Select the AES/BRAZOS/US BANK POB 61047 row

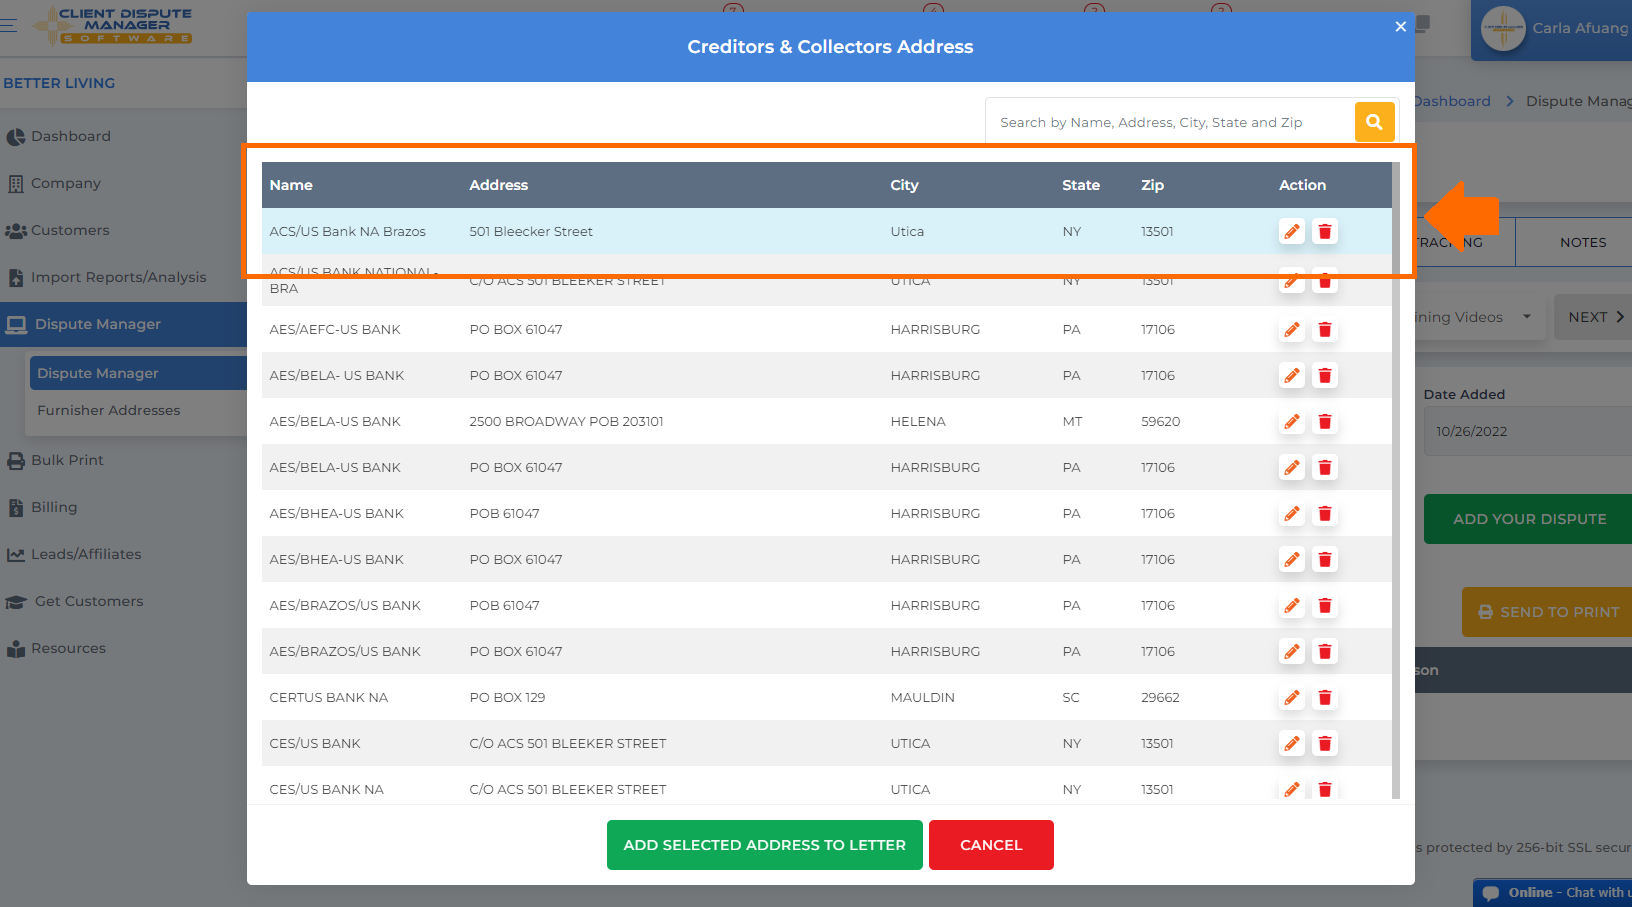[x=827, y=605]
